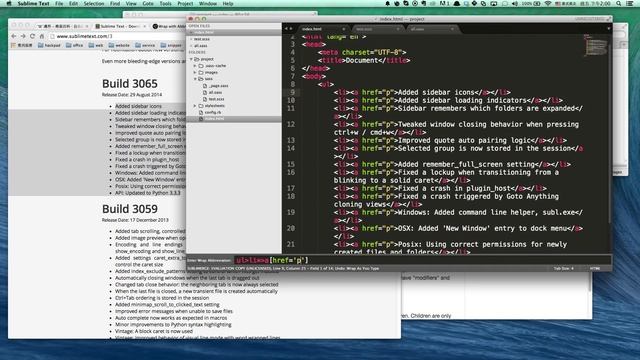Click browser forward arrow button
Image resolution: width=640 pixels, height=360 pixels.
pos(23,36)
